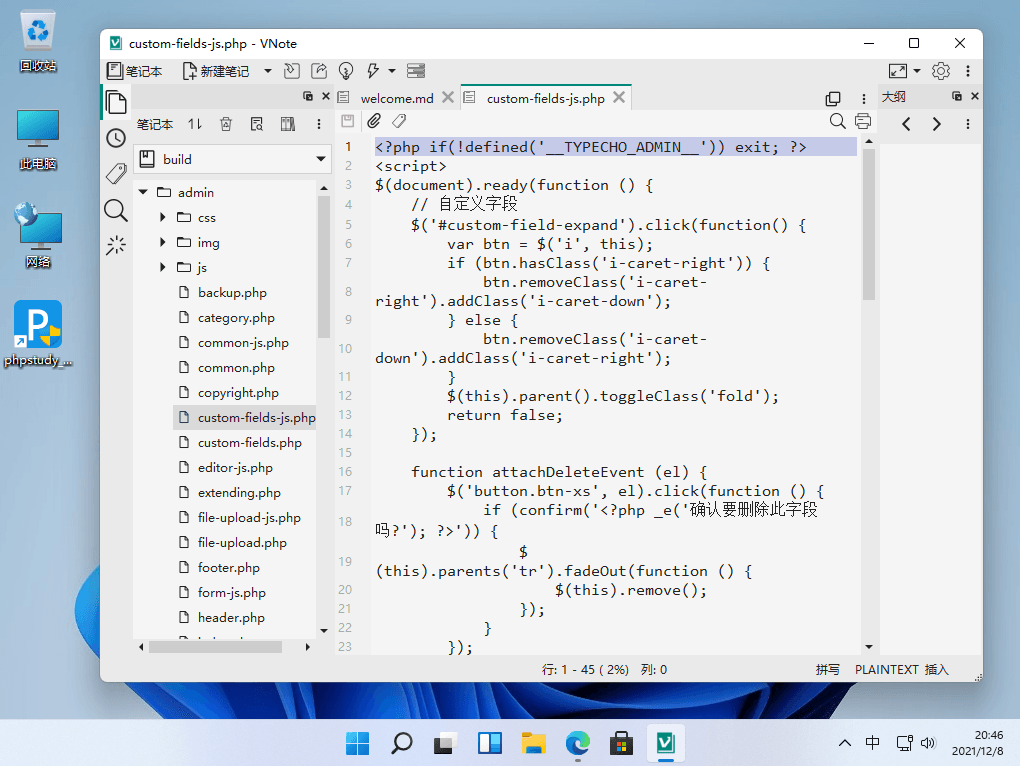Select custom-fields.php file
Image resolution: width=1020 pixels, height=766 pixels.
[x=250, y=443]
